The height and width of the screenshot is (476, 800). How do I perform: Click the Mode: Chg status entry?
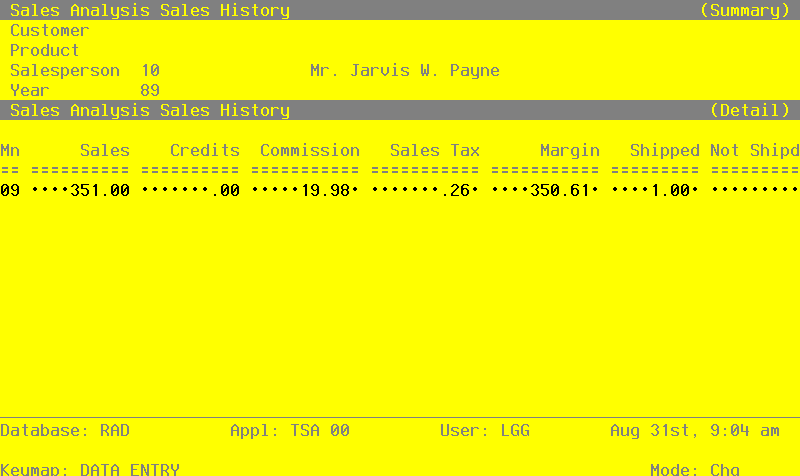point(695,469)
